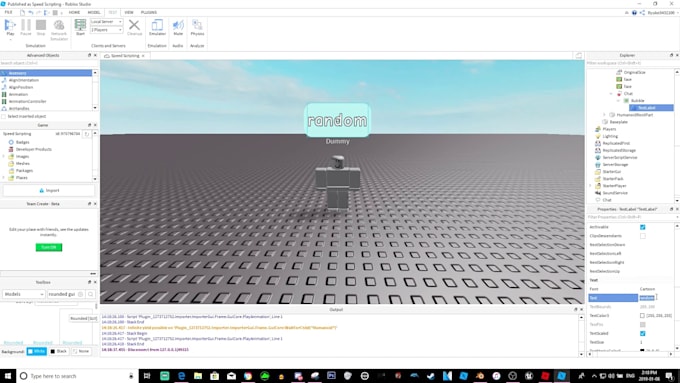The width and height of the screenshot is (680, 383).
Task: Open the Network Simulator tool
Action: coord(59,29)
